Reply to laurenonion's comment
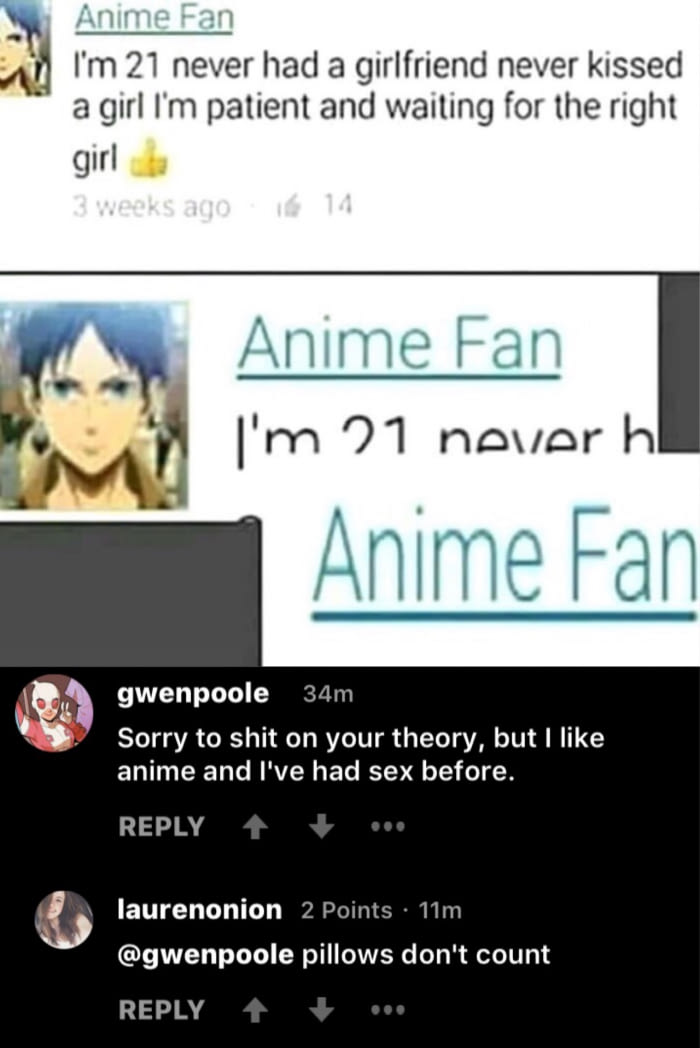Screen dimensions: 700x1048 point(161,1009)
